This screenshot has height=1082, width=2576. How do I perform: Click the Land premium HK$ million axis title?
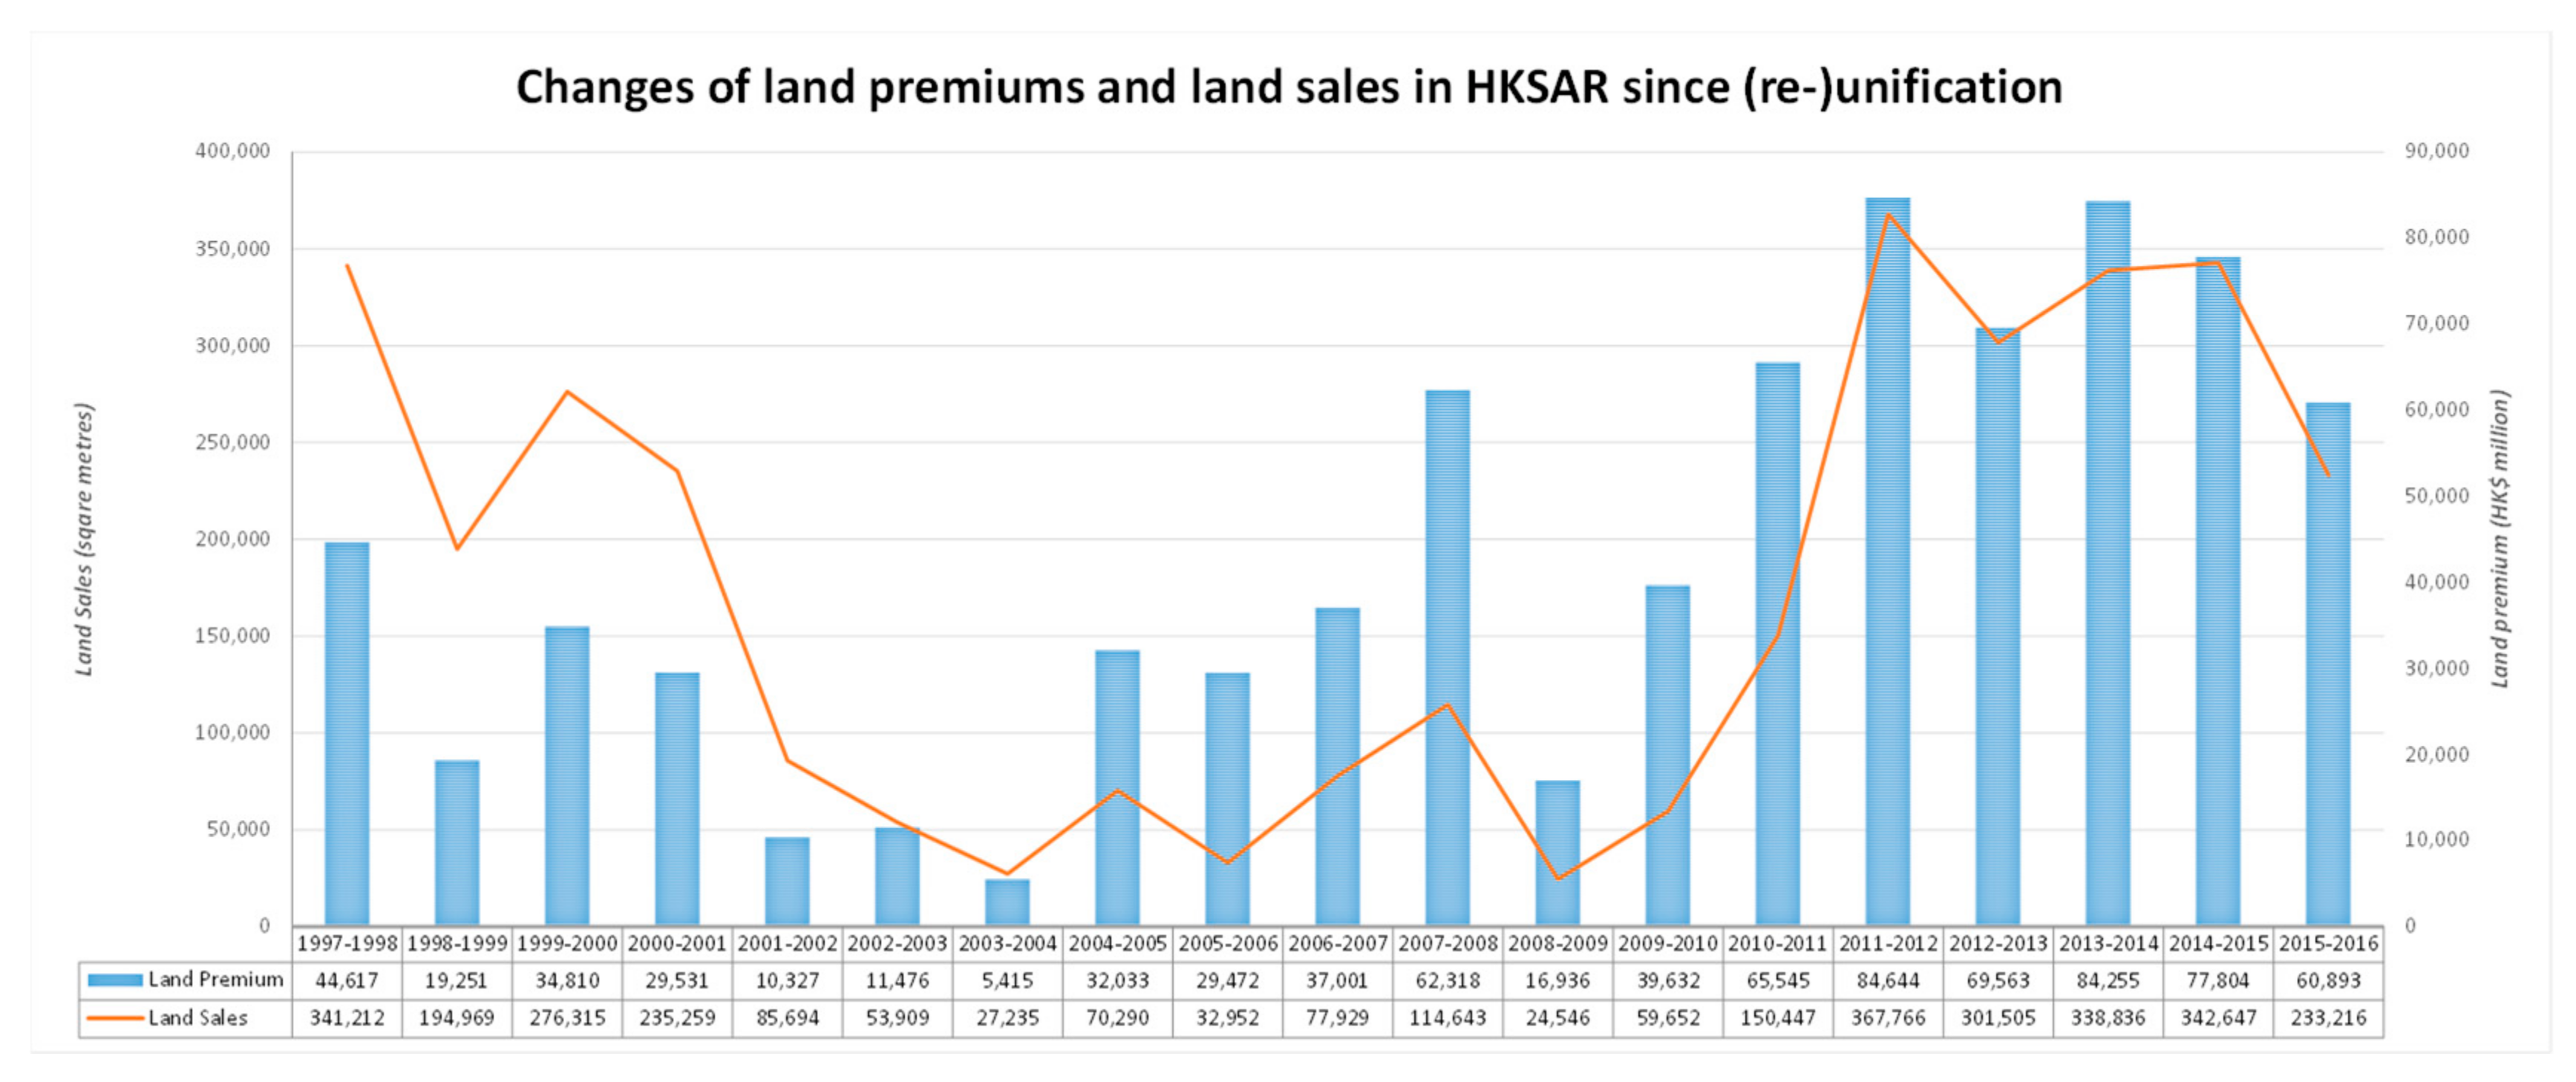(x=2500, y=540)
